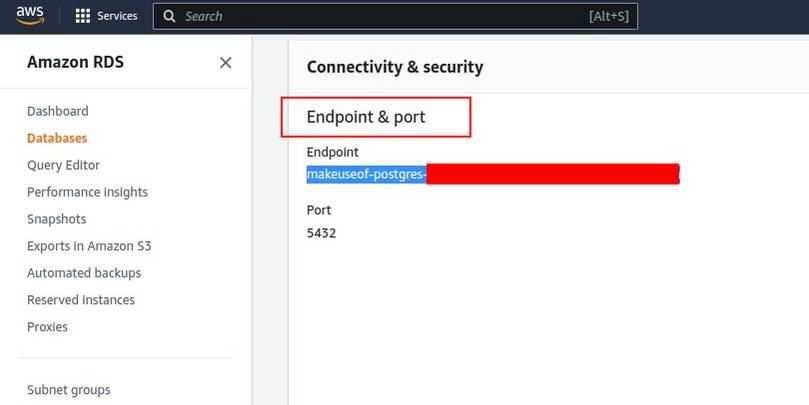
Task: Go to Automated backups
Action: click(x=84, y=273)
